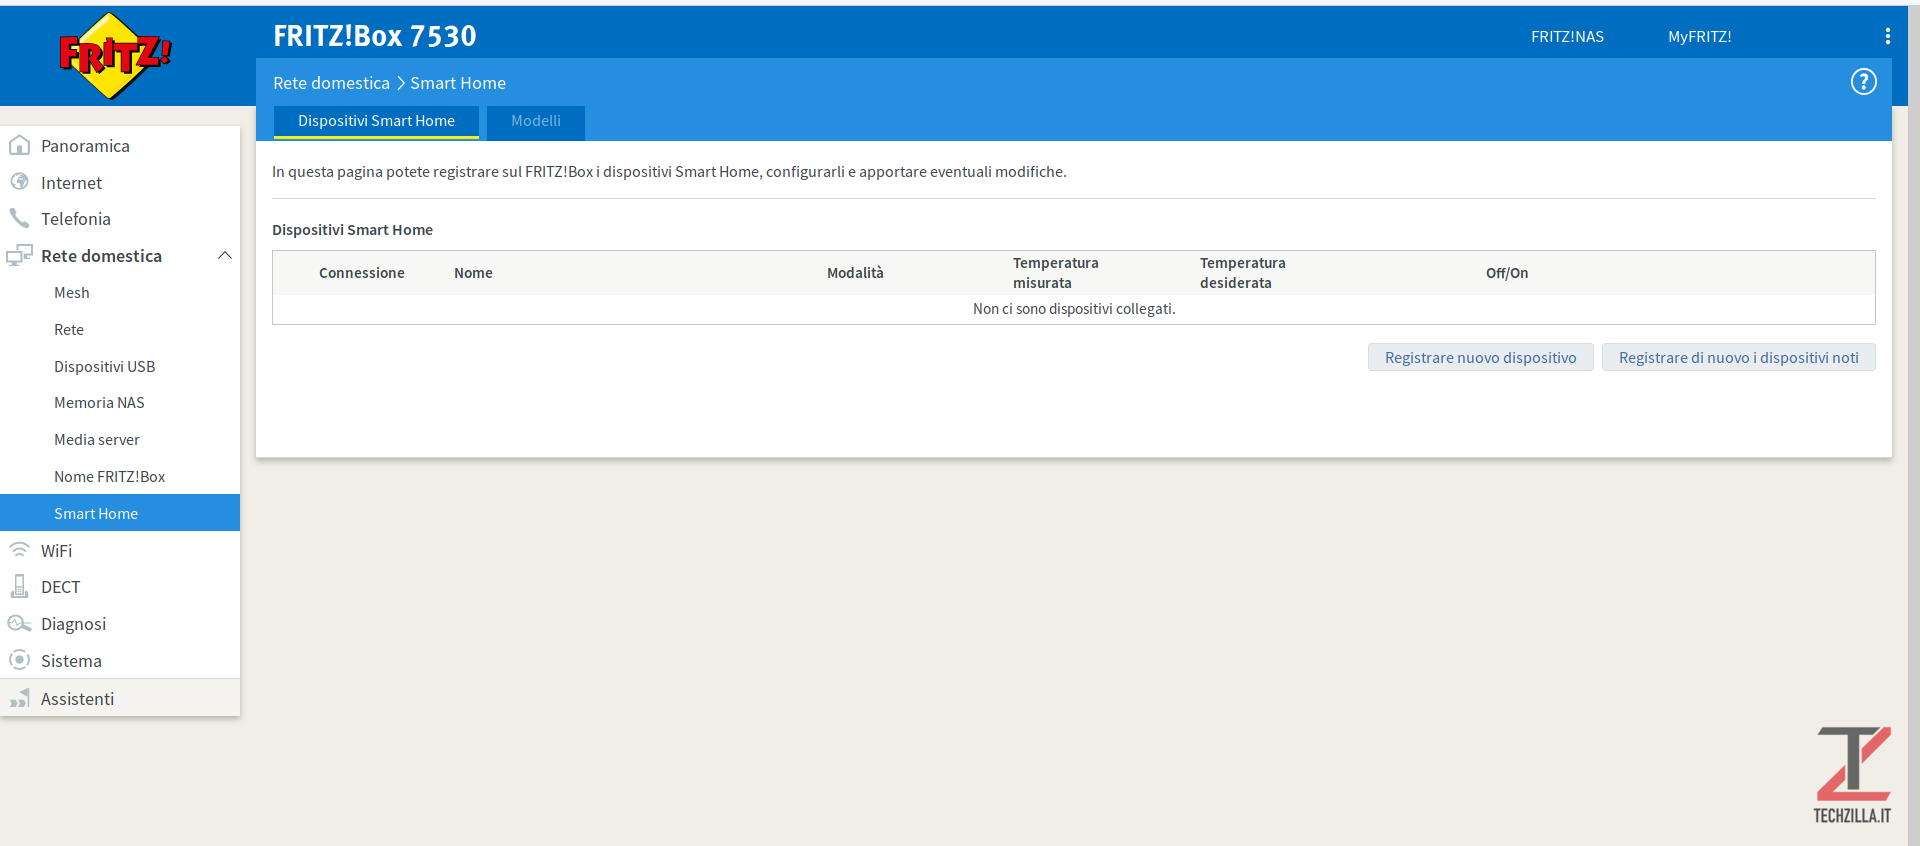Viewport: 1920px width, 846px height.
Task: Click the DECT handset icon
Action: [19, 587]
